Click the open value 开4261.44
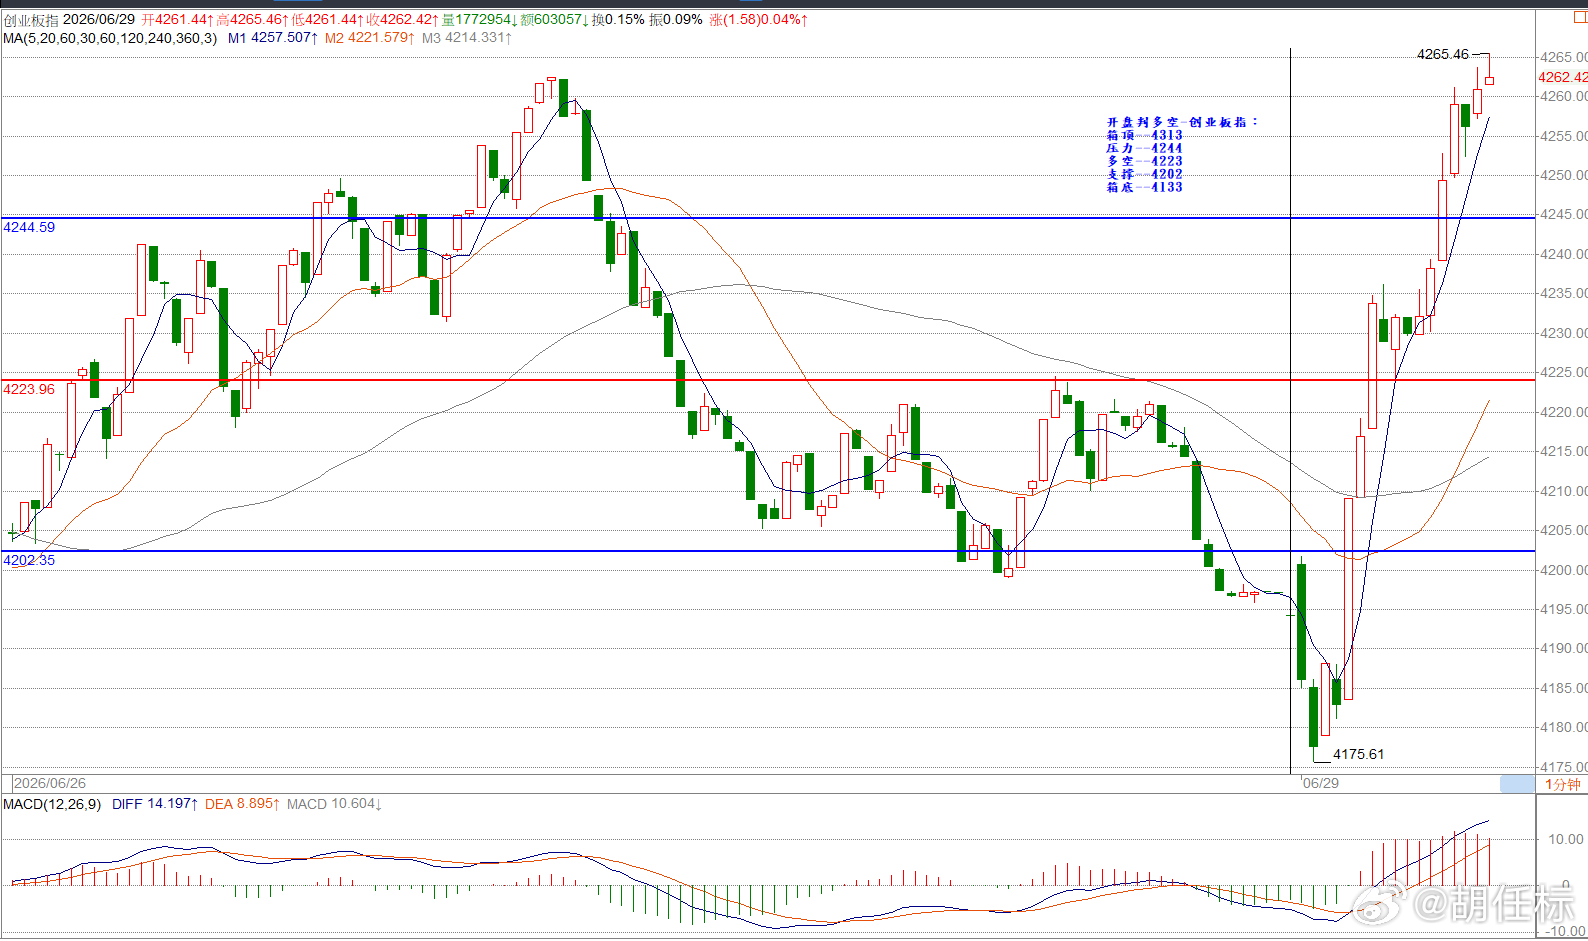 pos(177,20)
